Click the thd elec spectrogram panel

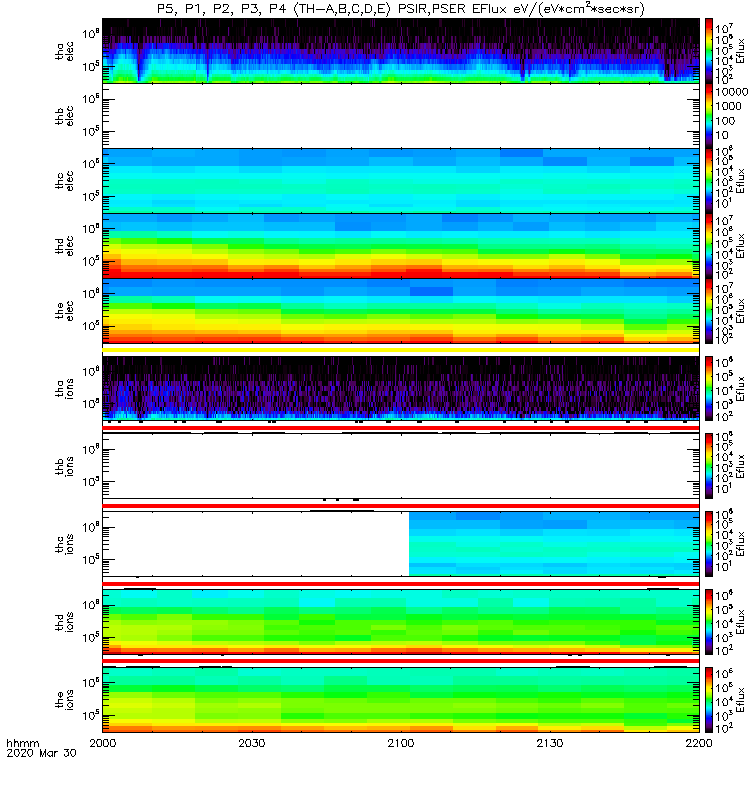(x=401, y=245)
